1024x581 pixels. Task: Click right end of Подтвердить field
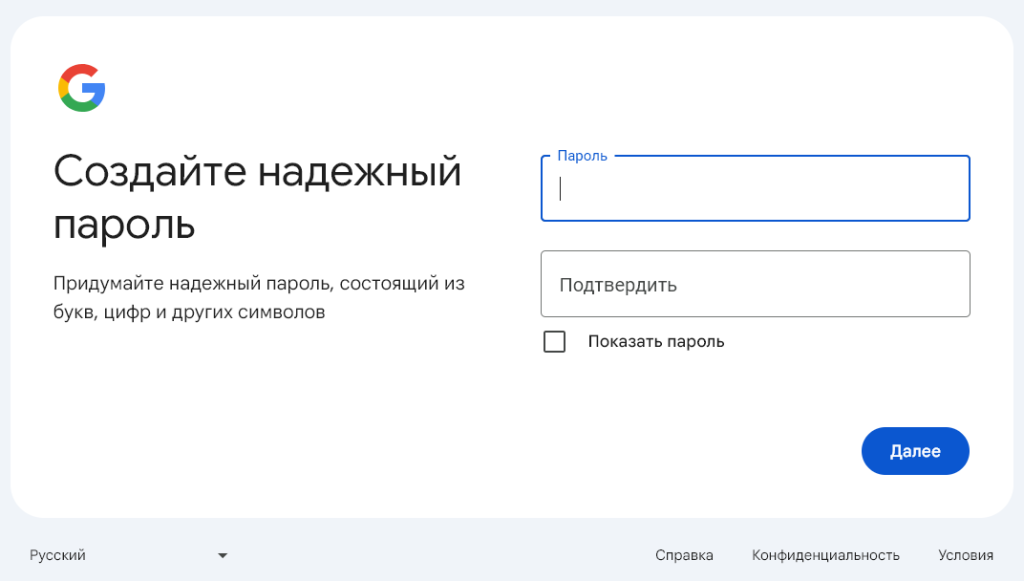click(950, 284)
